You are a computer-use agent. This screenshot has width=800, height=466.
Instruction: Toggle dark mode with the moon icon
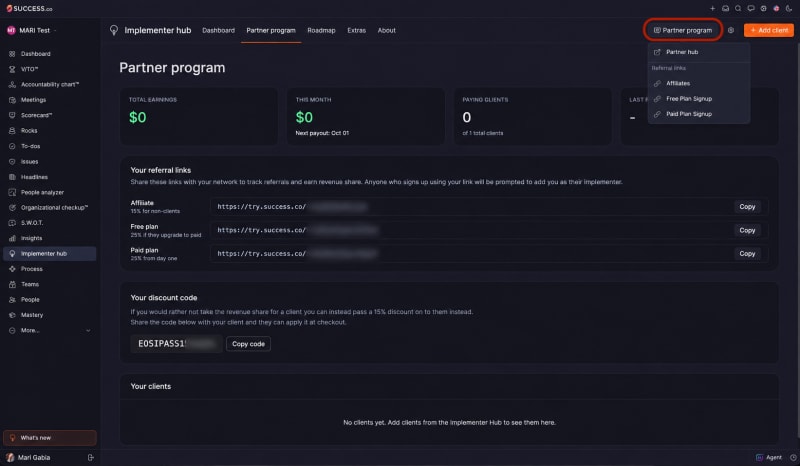[789, 8]
